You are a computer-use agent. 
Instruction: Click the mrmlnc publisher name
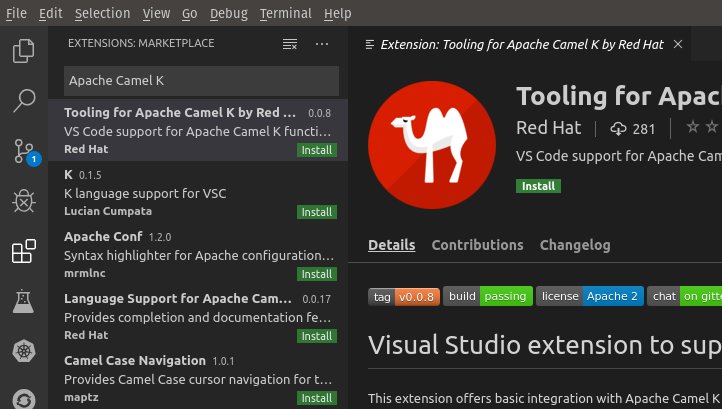coord(85,273)
